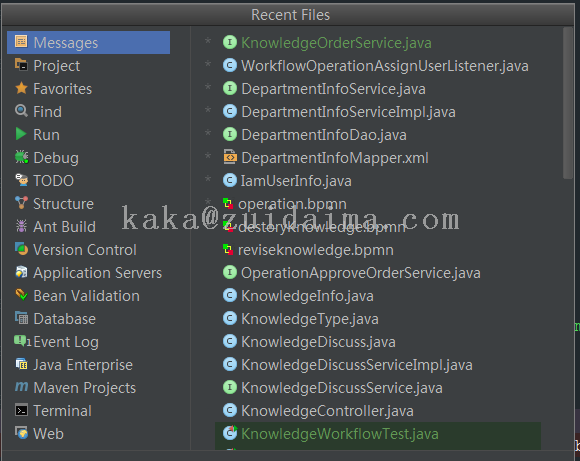Image resolution: width=580 pixels, height=461 pixels.
Task: Click the Favorites star icon
Action: click(21, 88)
